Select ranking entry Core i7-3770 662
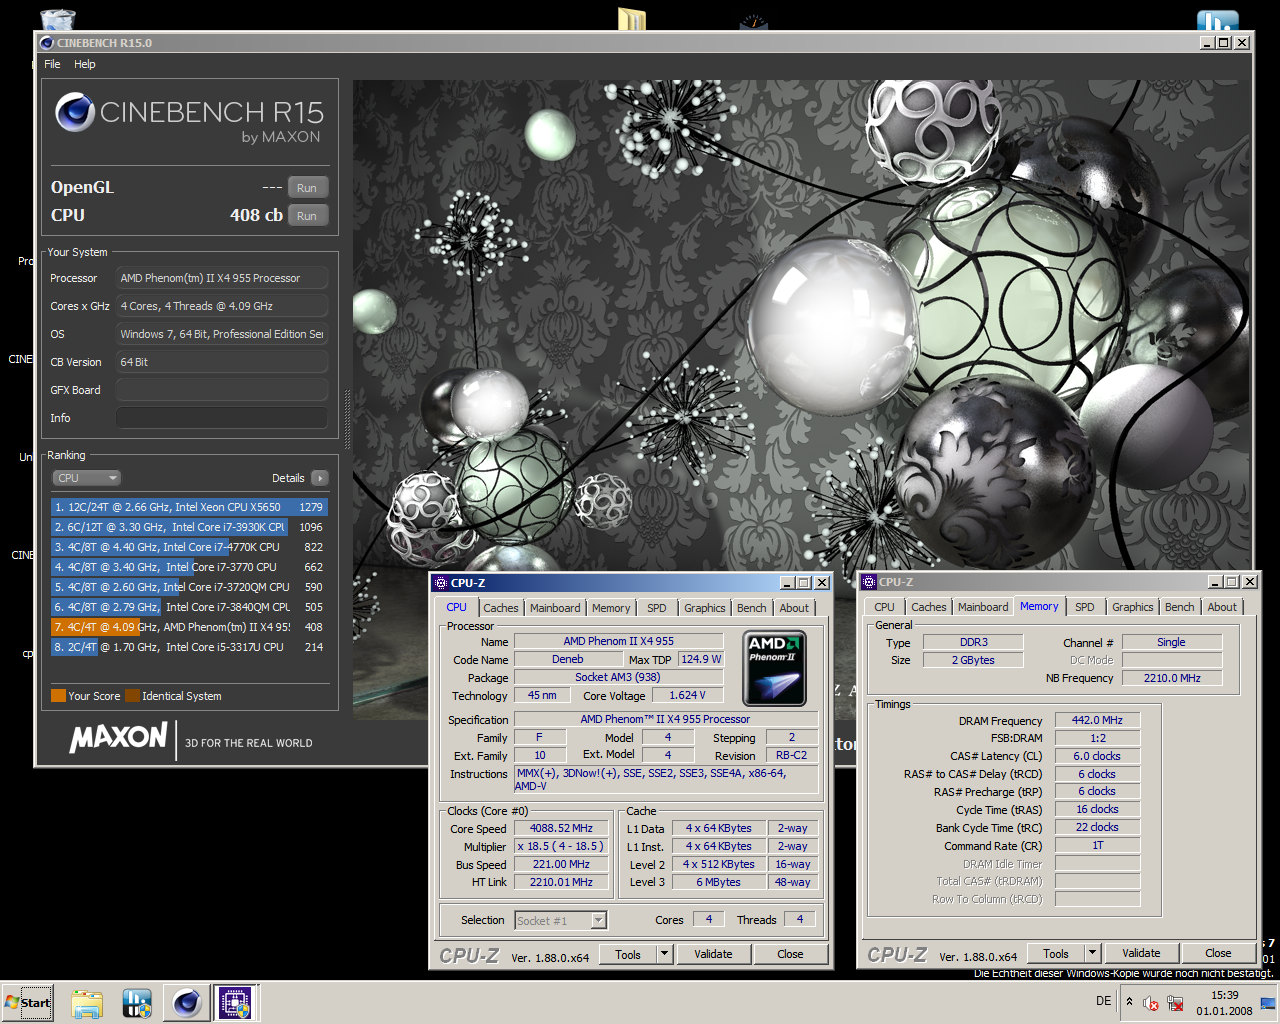This screenshot has height=1024, width=1280. [189, 567]
